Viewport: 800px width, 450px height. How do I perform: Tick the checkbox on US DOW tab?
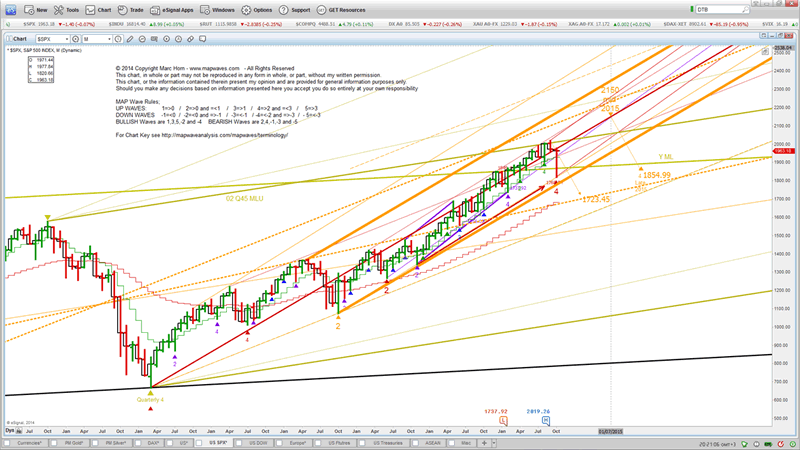pyautogui.click(x=237, y=443)
